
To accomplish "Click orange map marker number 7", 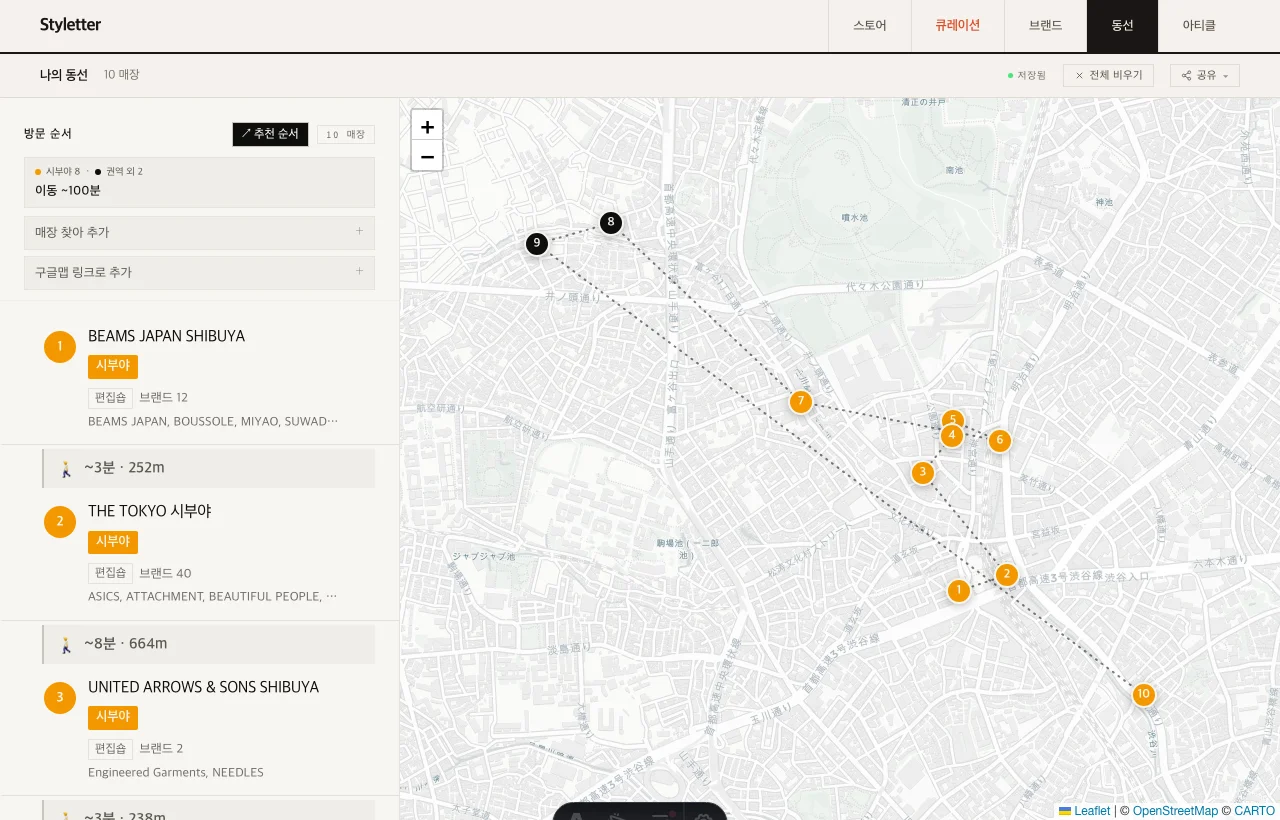I will tap(800, 401).
